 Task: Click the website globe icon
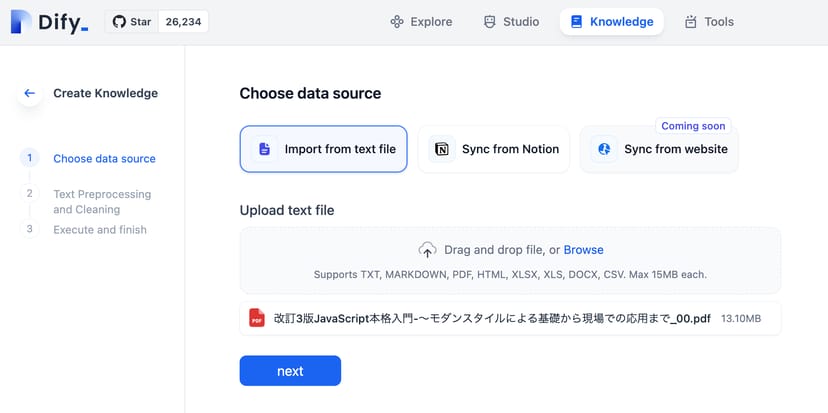click(x=604, y=149)
